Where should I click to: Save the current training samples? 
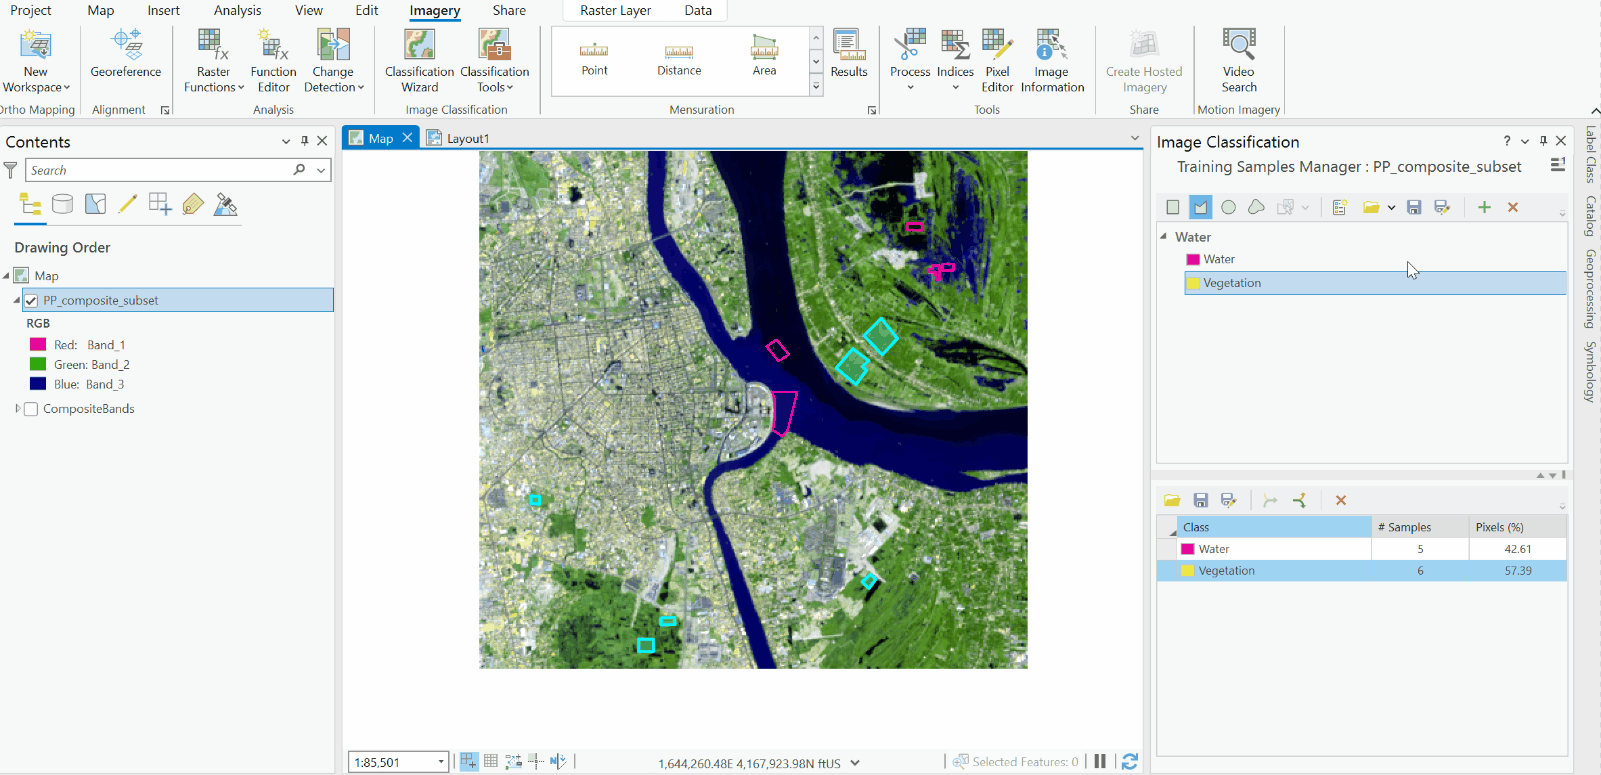click(1201, 500)
